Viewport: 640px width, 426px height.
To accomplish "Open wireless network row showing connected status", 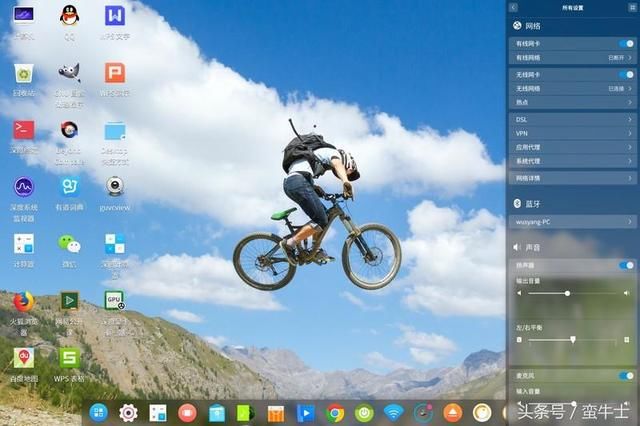I will 573,89.
